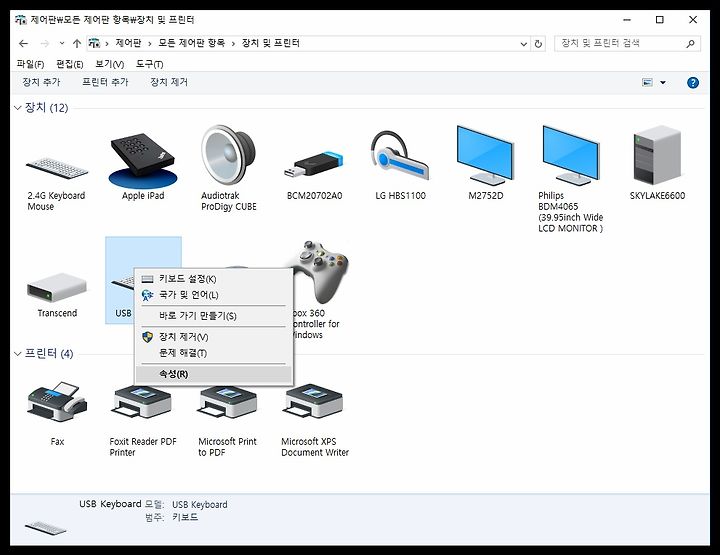Choose 국가 및 언어(L) from context menu
720x555 pixels.
coord(214,295)
